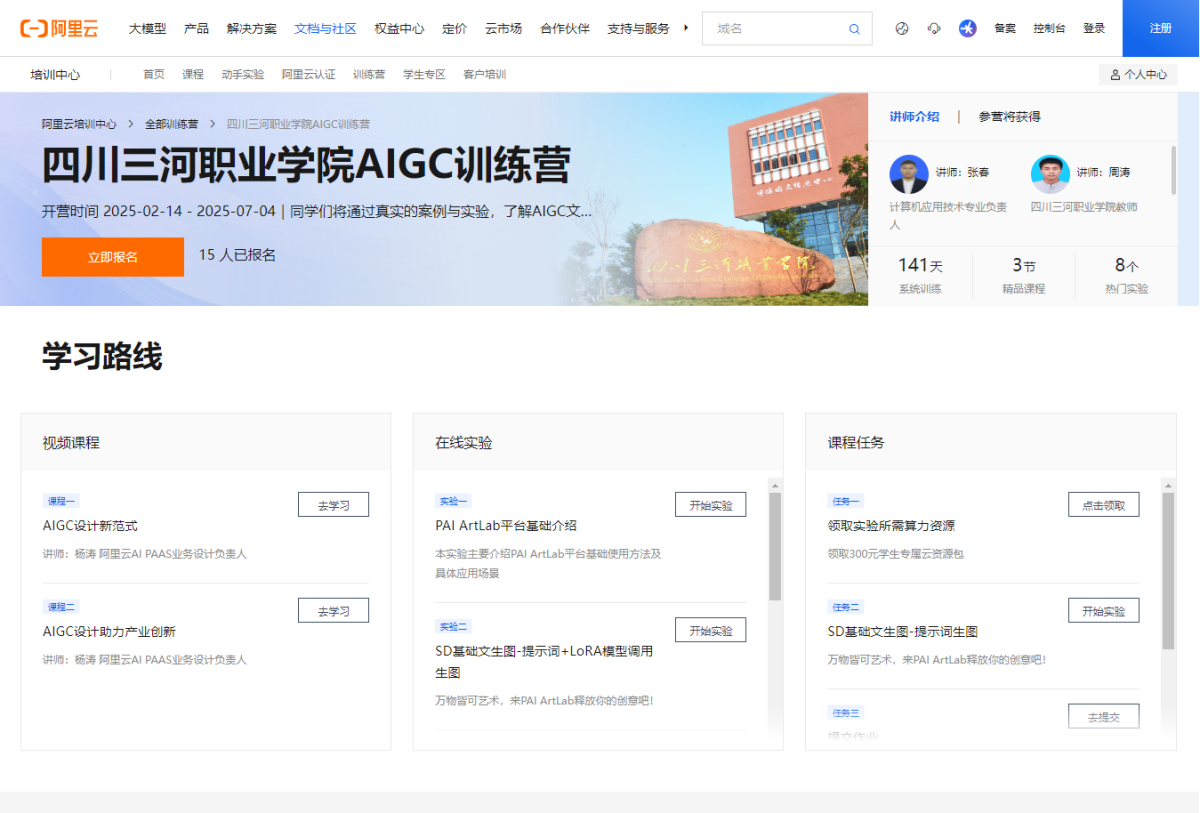Click the 立即报名 signup button
The width and height of the screenshot is (1200, 813).
coord(112,257)
